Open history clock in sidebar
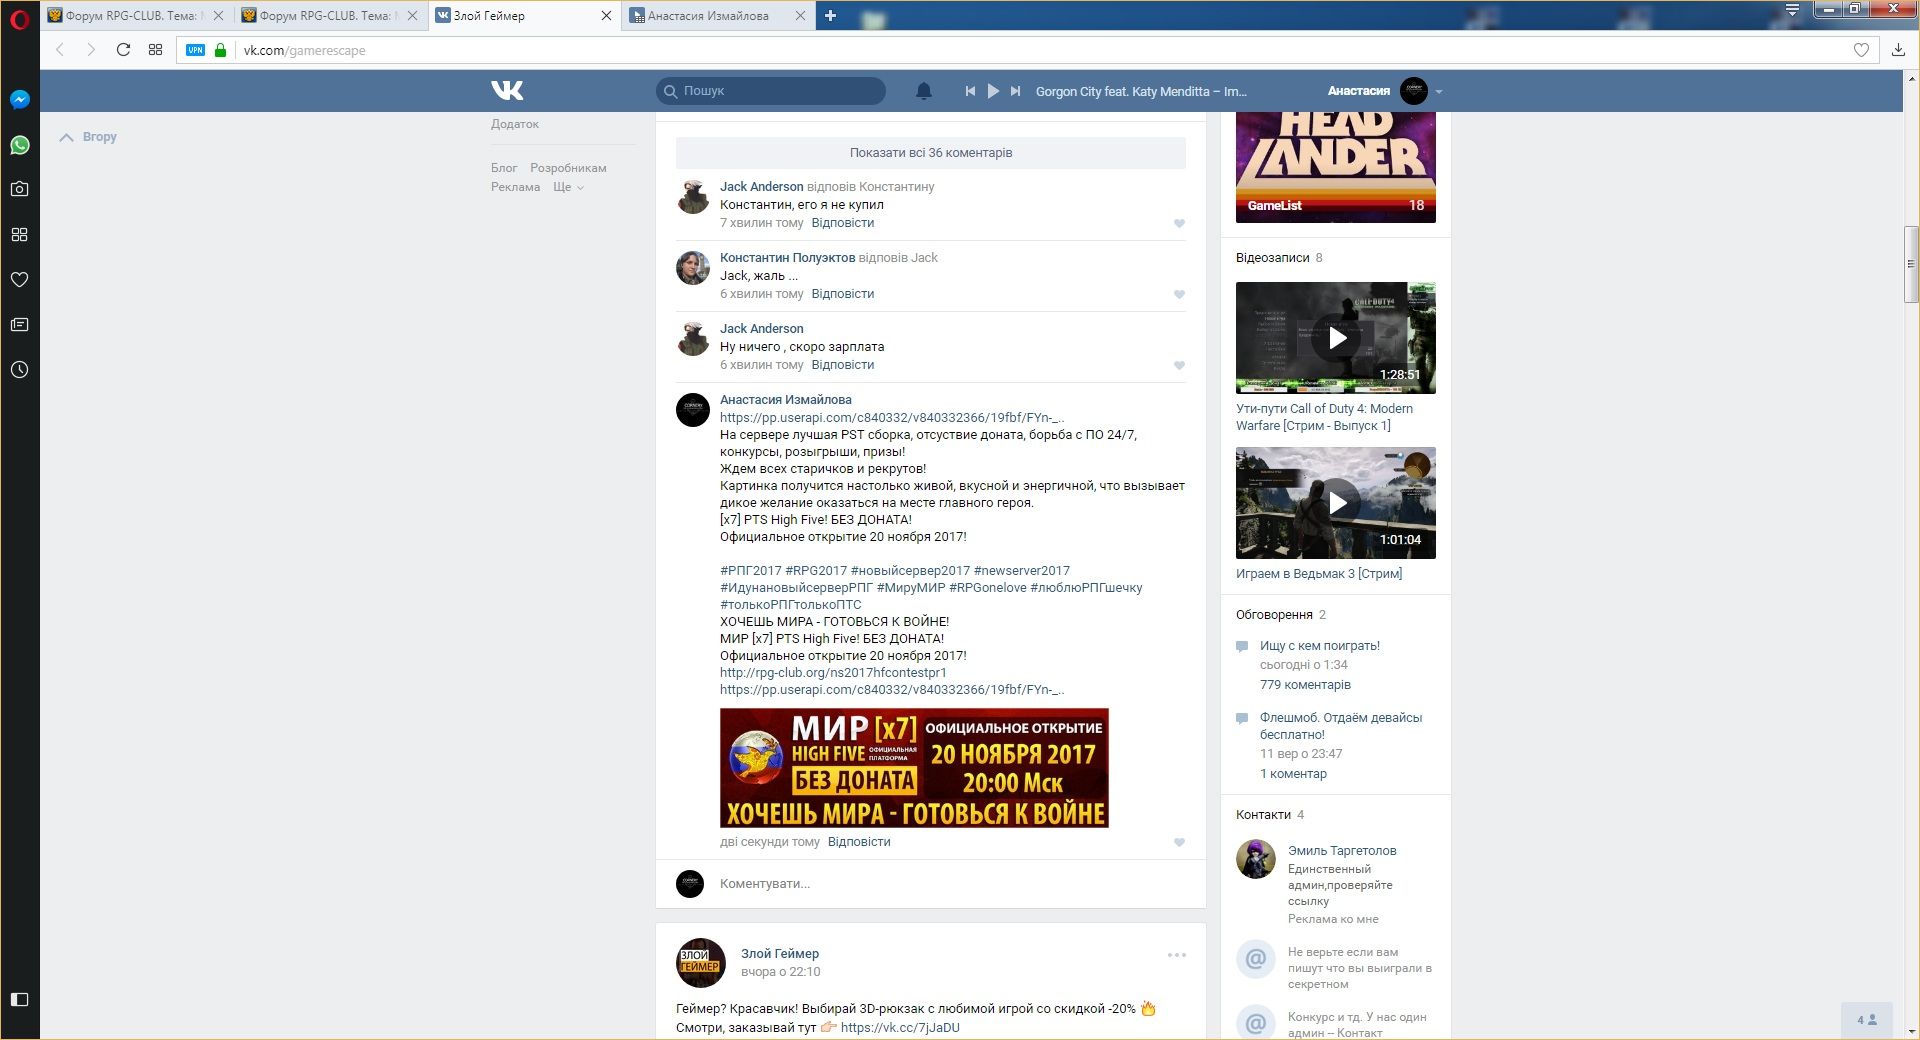Image resolution: width=1920 pixels, height=1040 pixels. point(19,370)
